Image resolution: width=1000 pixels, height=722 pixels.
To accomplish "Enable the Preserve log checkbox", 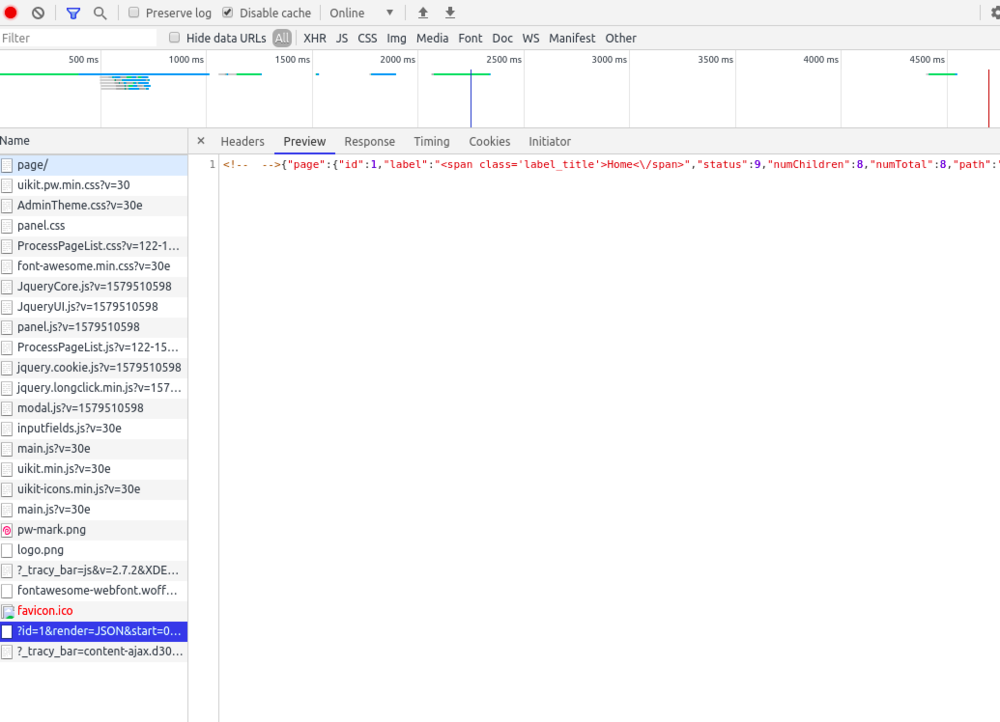I will tap(134, 13).
